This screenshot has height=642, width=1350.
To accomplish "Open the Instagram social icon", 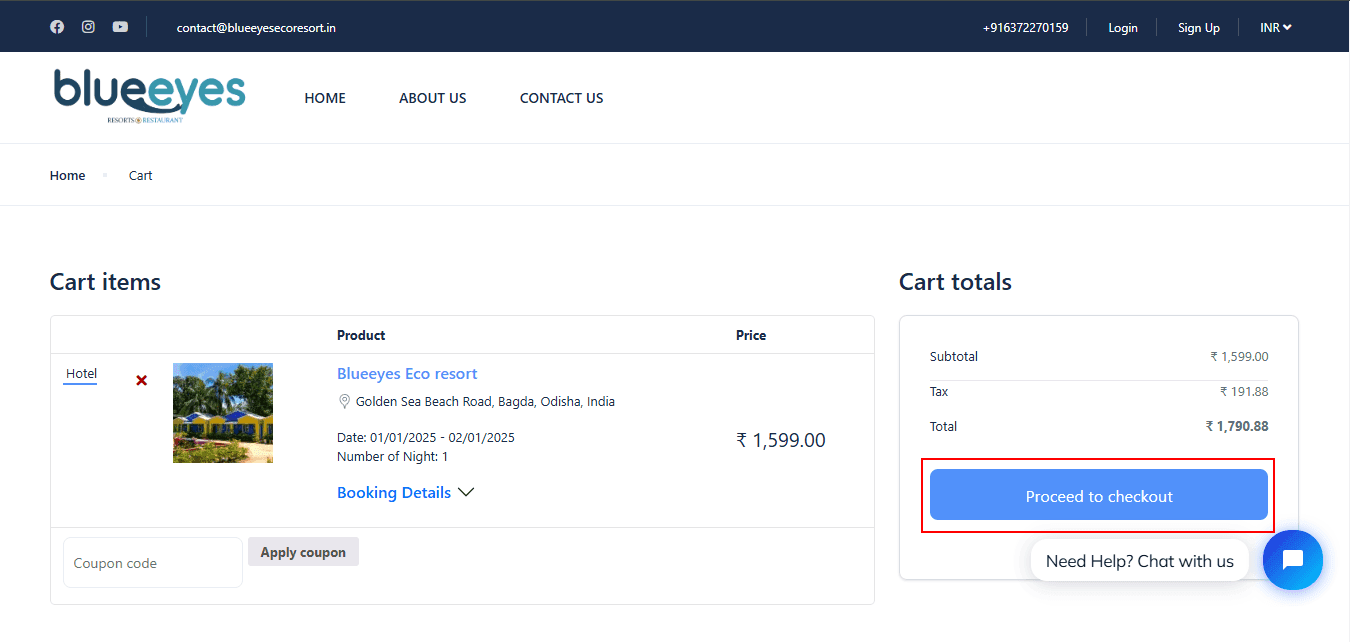I will pos(88,27).
